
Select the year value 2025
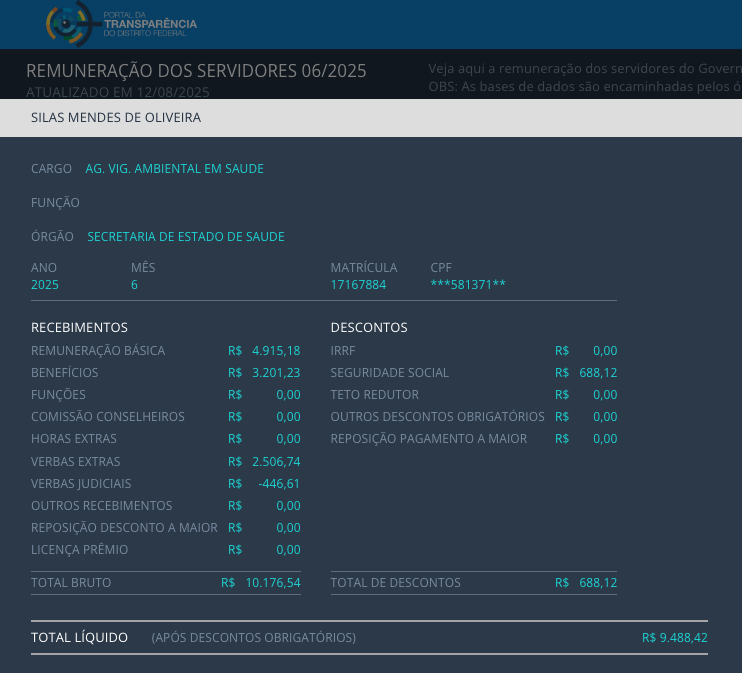pos(45,285)
